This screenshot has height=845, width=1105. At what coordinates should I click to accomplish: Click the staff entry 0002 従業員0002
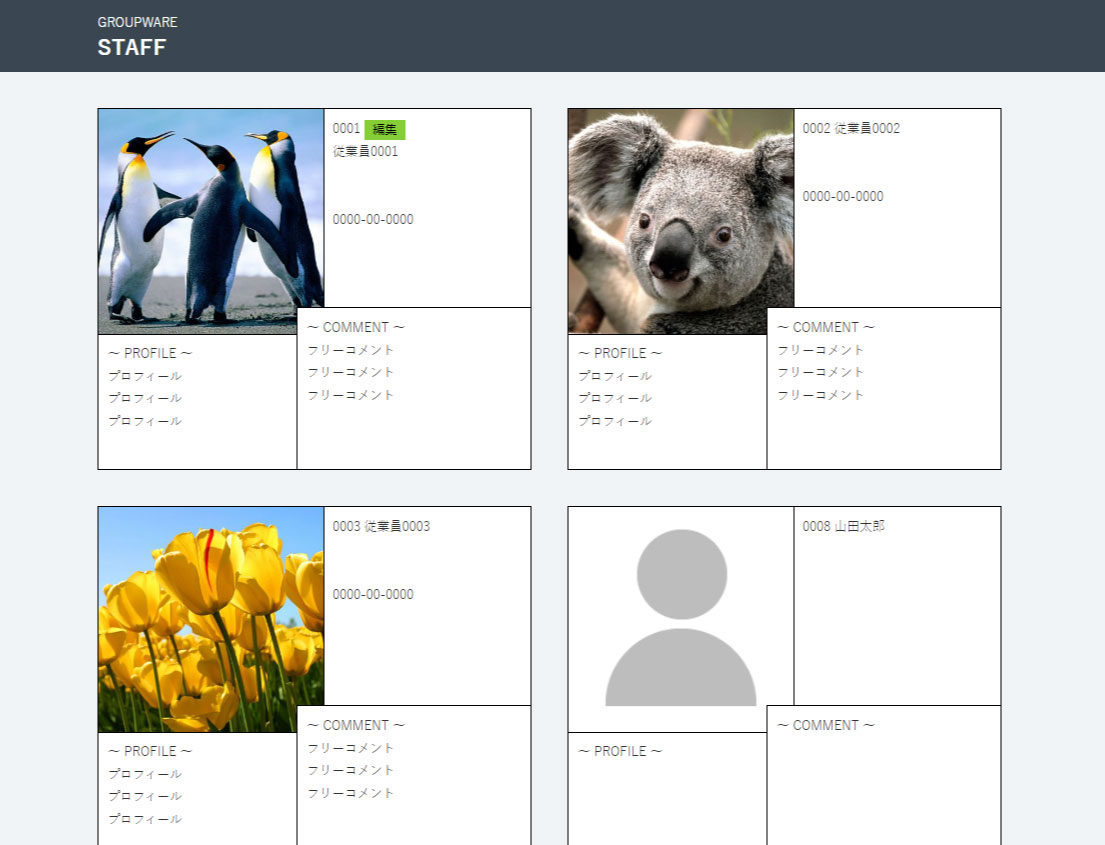(851, 129)
